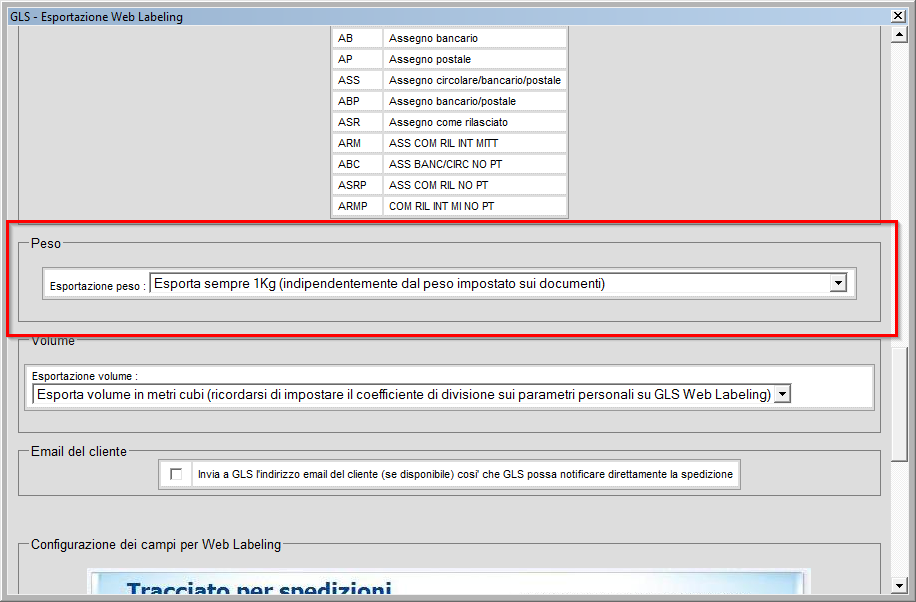916x602 pixels.
Task: Select the ARM code cell
Action: click(357, 143)
